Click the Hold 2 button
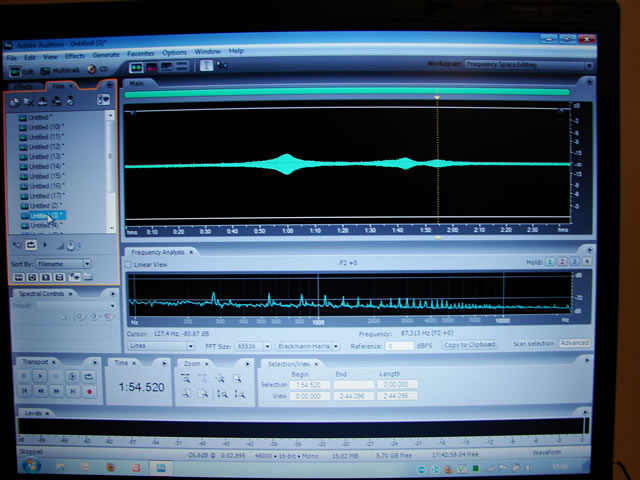Screen dimensions: 640x480 click(560, 262)
